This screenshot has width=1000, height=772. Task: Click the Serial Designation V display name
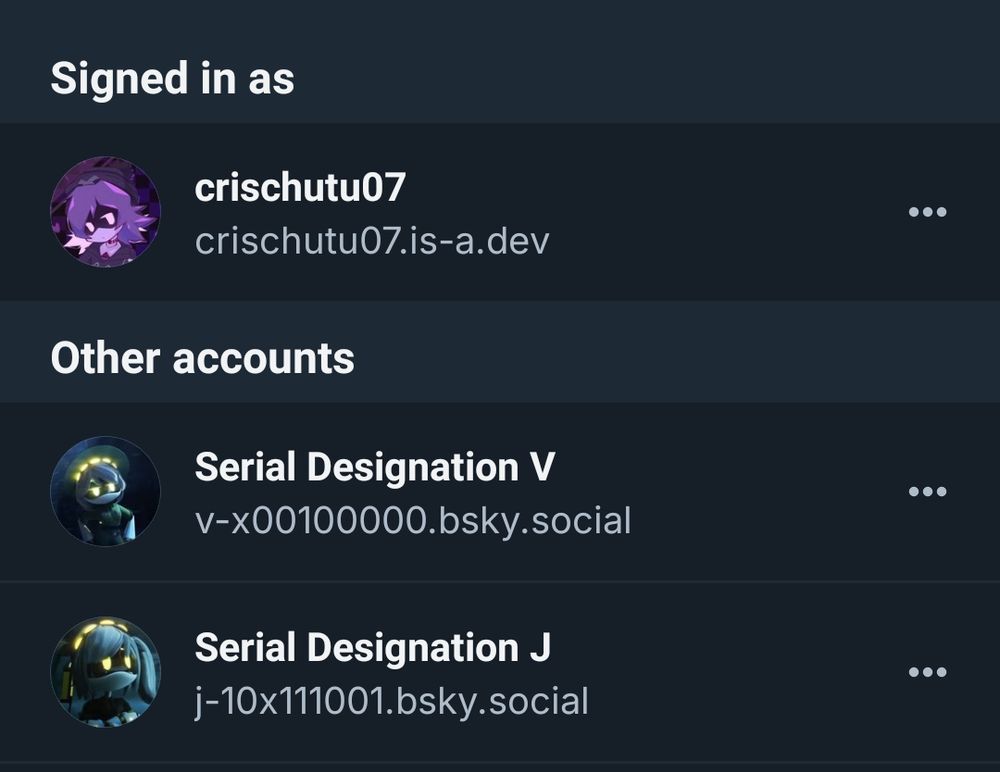[x=374, y=467]
